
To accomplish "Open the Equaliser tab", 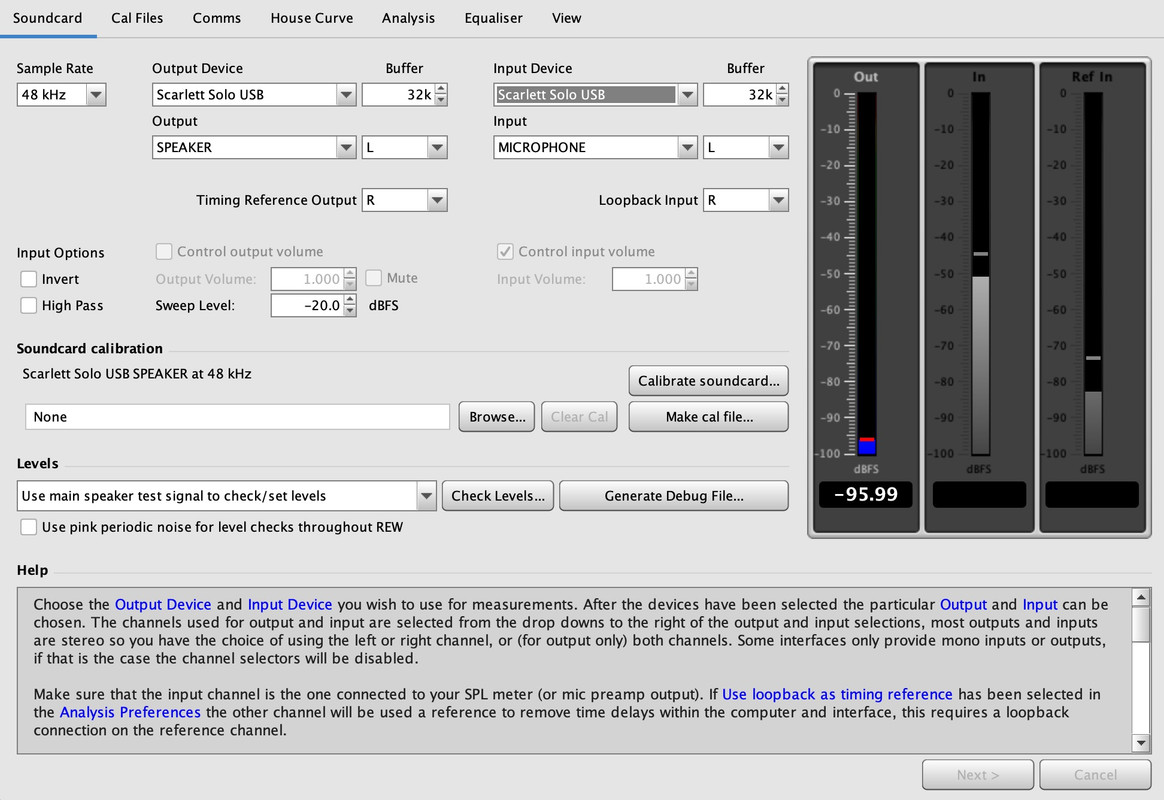I will [493, 18].
